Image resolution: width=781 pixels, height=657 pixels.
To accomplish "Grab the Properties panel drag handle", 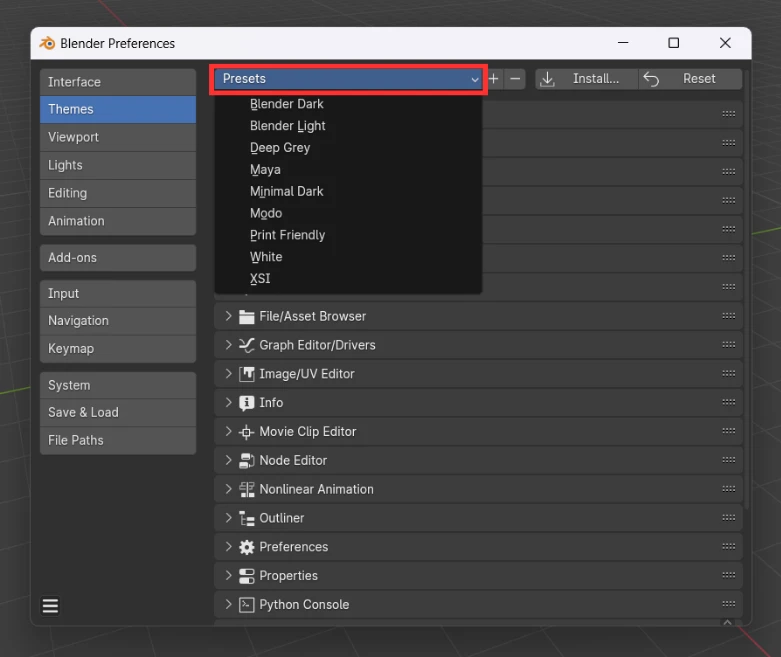I will point(729,575).
